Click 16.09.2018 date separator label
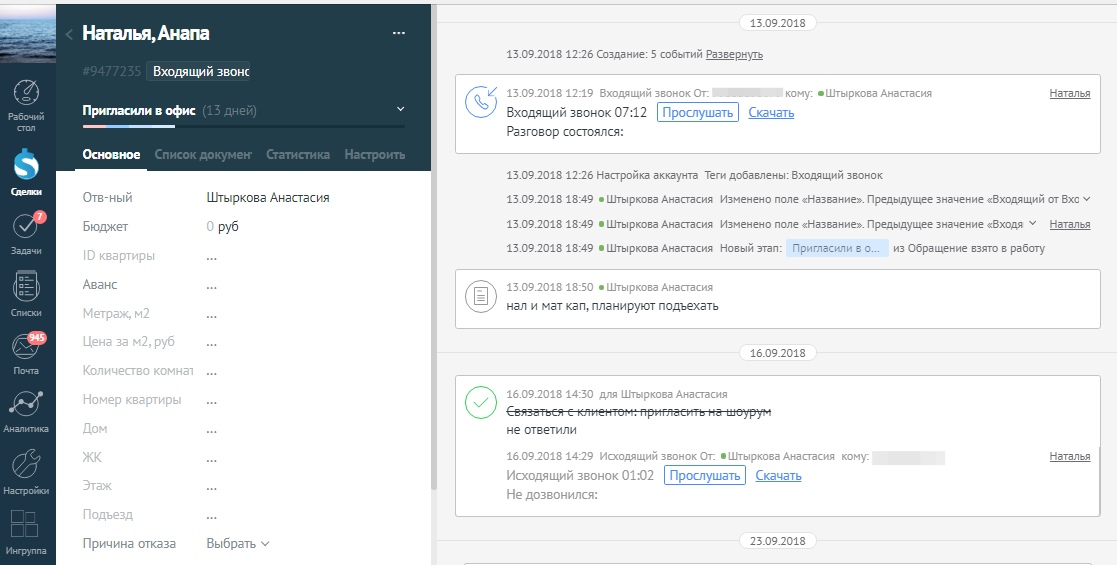1117x565 pixels. coord(777,353)
